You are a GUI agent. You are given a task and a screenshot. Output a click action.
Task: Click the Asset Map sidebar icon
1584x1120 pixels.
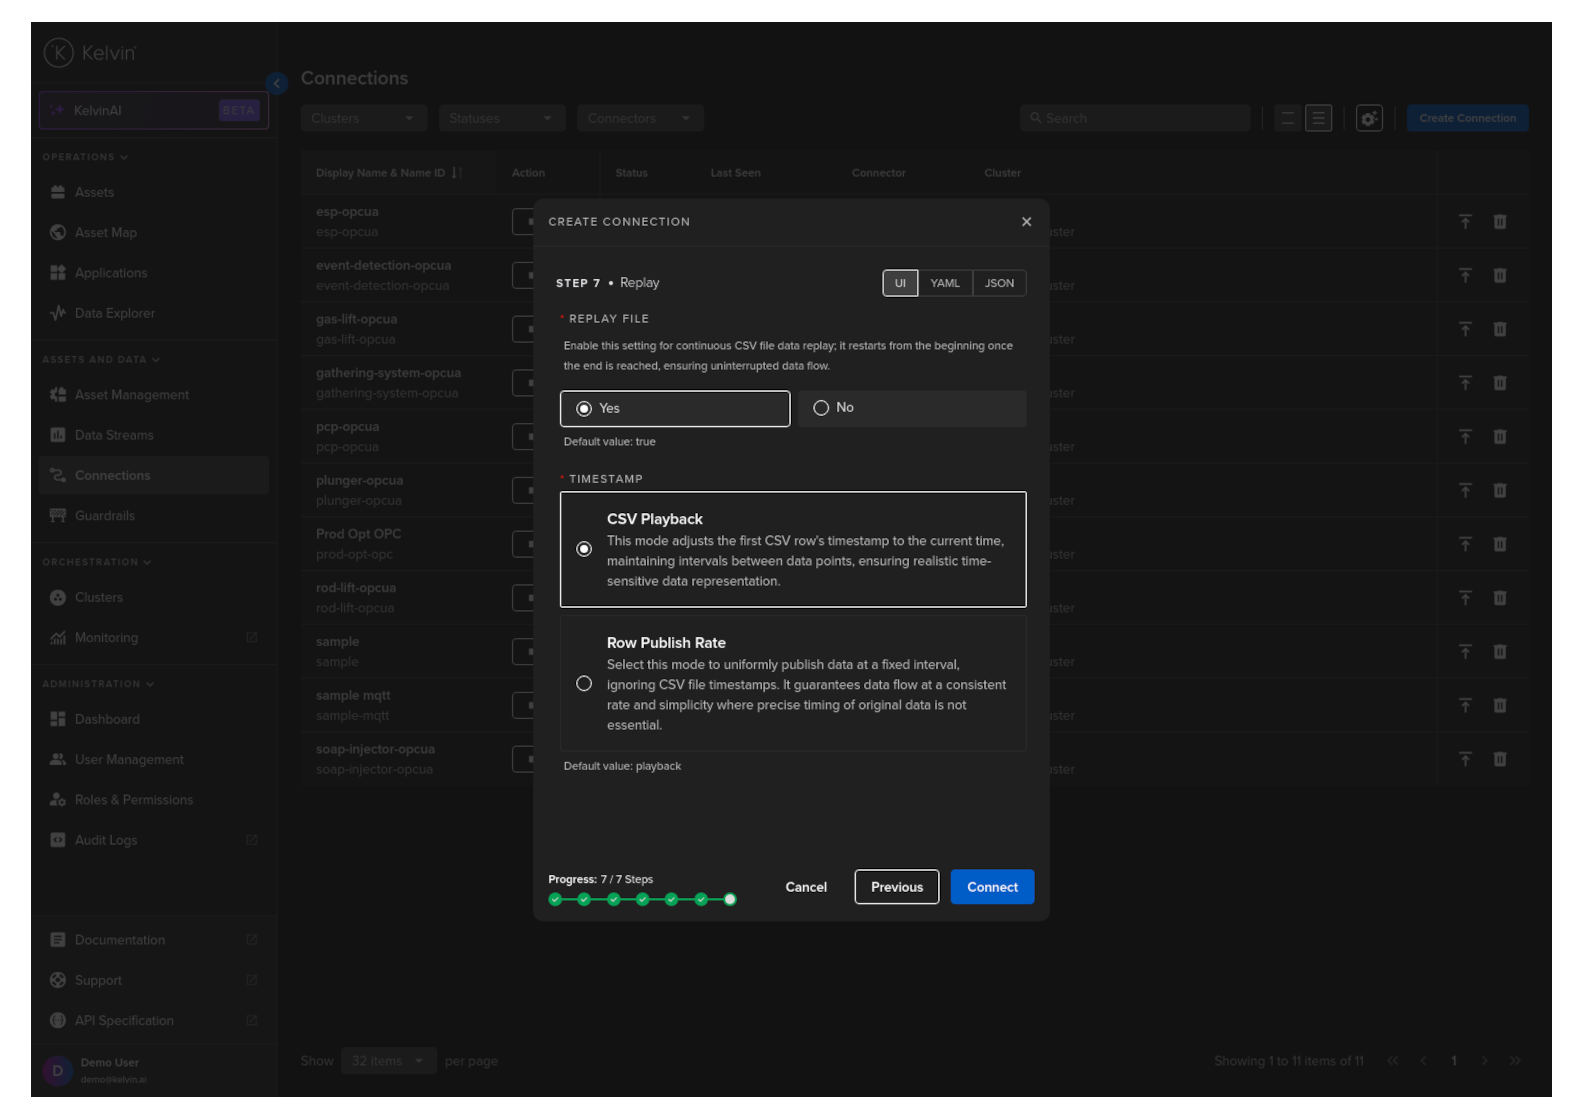(58, 232)
